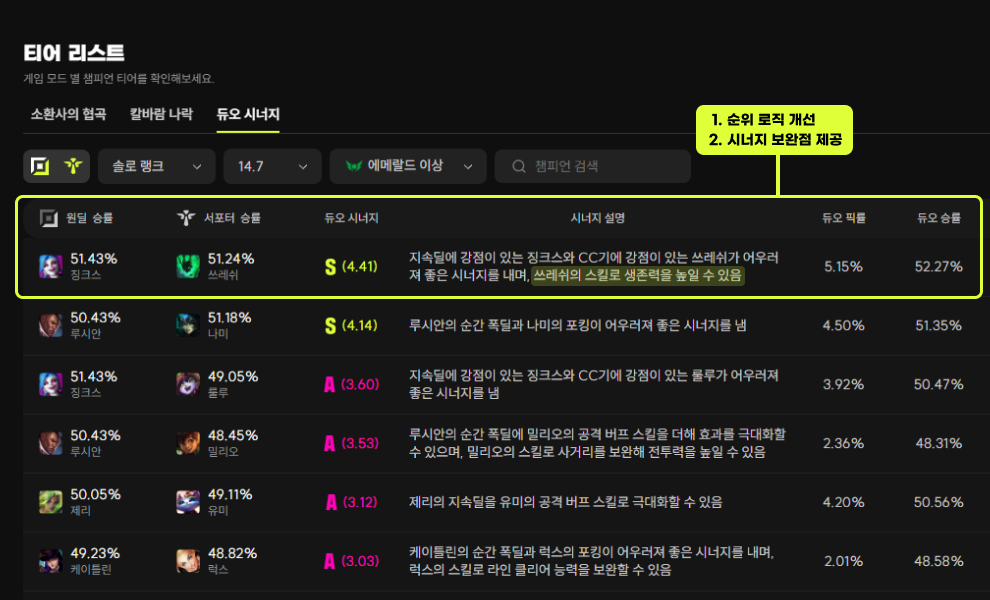Click the 제리 and 유미 synergy description
This screenshot has height=600, width=990.
point(566,502)
